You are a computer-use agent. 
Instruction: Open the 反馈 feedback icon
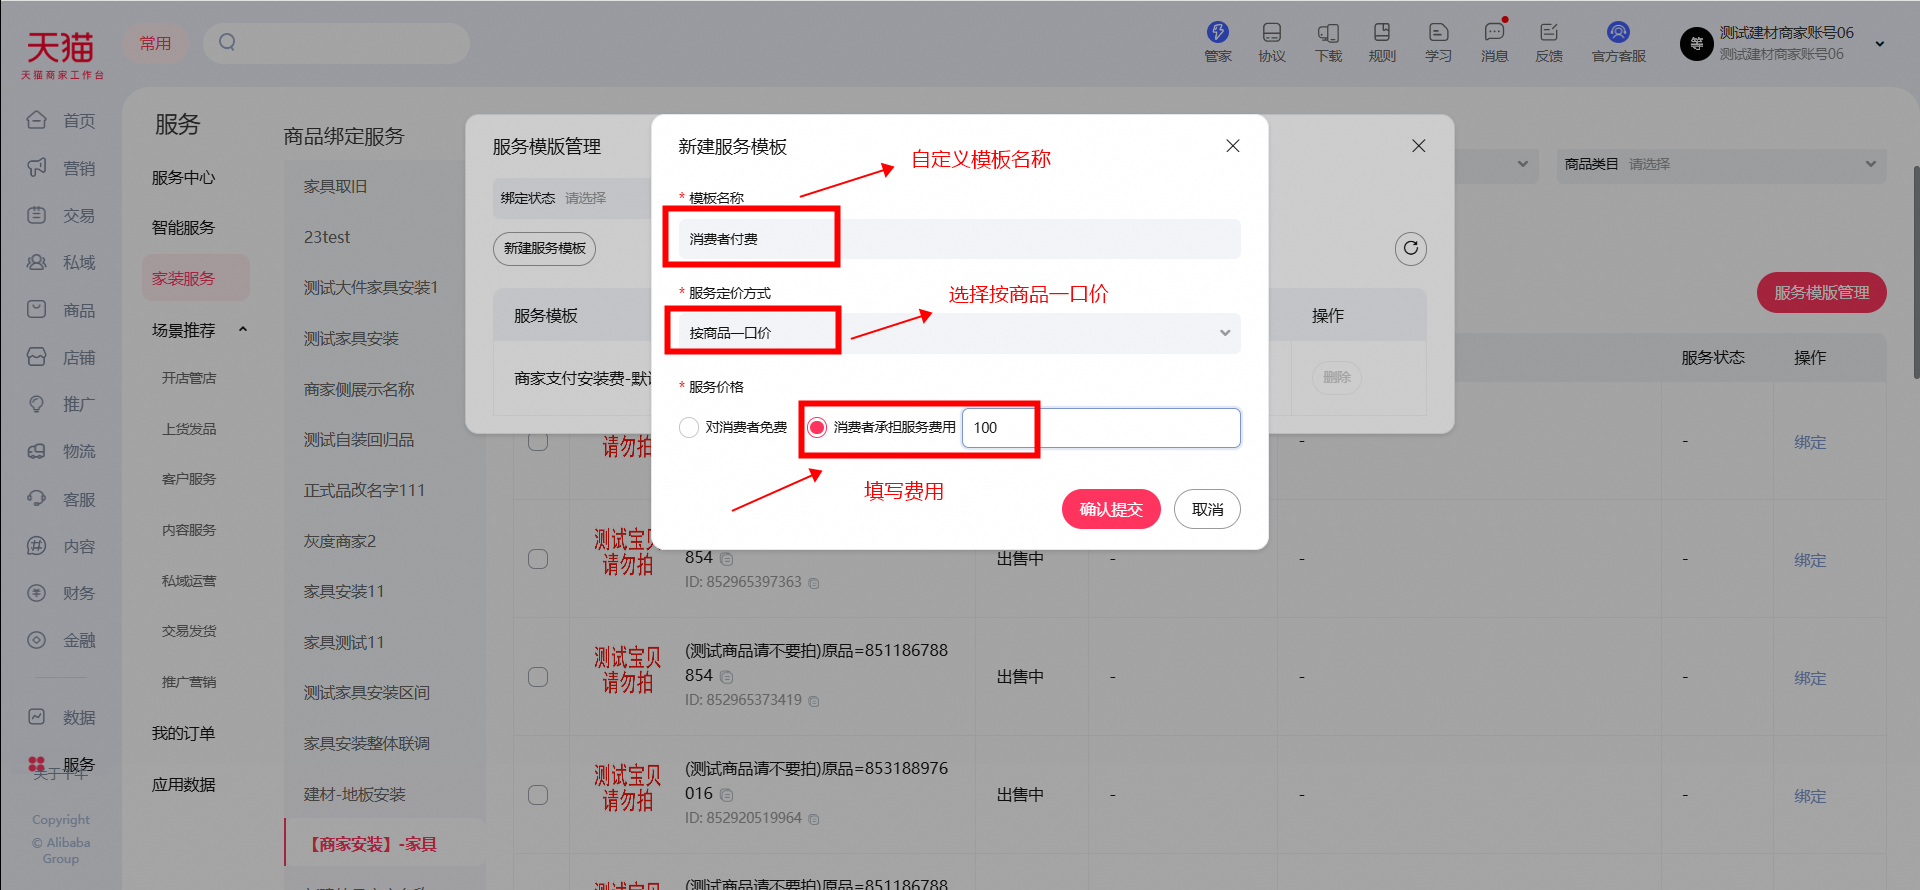pyautogui.click(x=1549, y=42)
